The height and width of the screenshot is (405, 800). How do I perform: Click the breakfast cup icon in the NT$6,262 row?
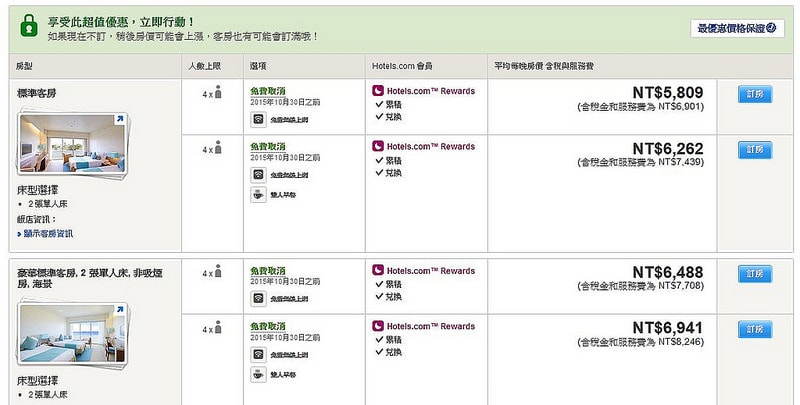pos(258,195)
